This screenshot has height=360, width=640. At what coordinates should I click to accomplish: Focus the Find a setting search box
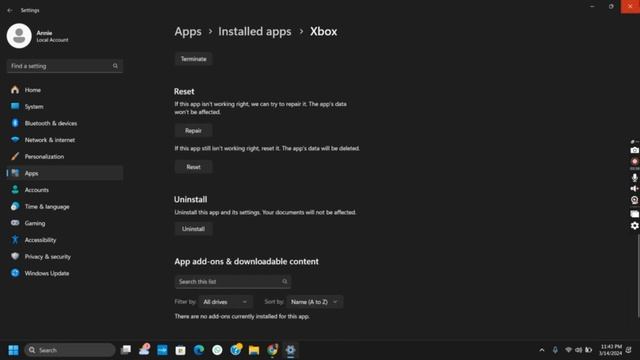64,66
